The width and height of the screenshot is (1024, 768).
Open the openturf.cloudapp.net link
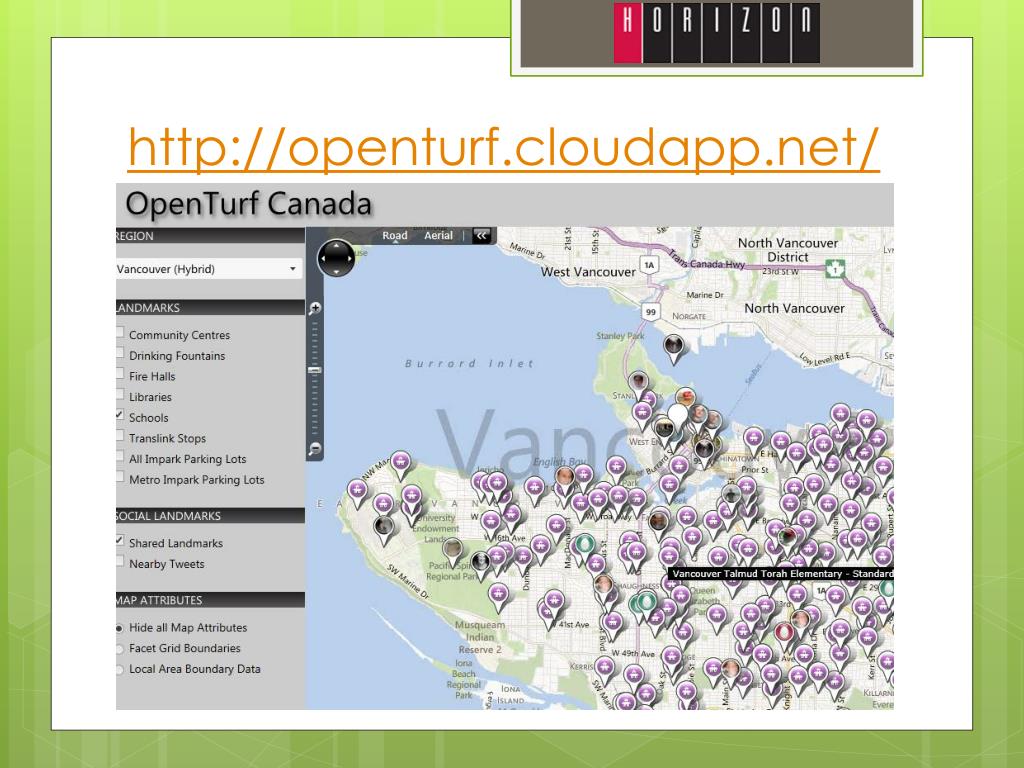(504, 148)
